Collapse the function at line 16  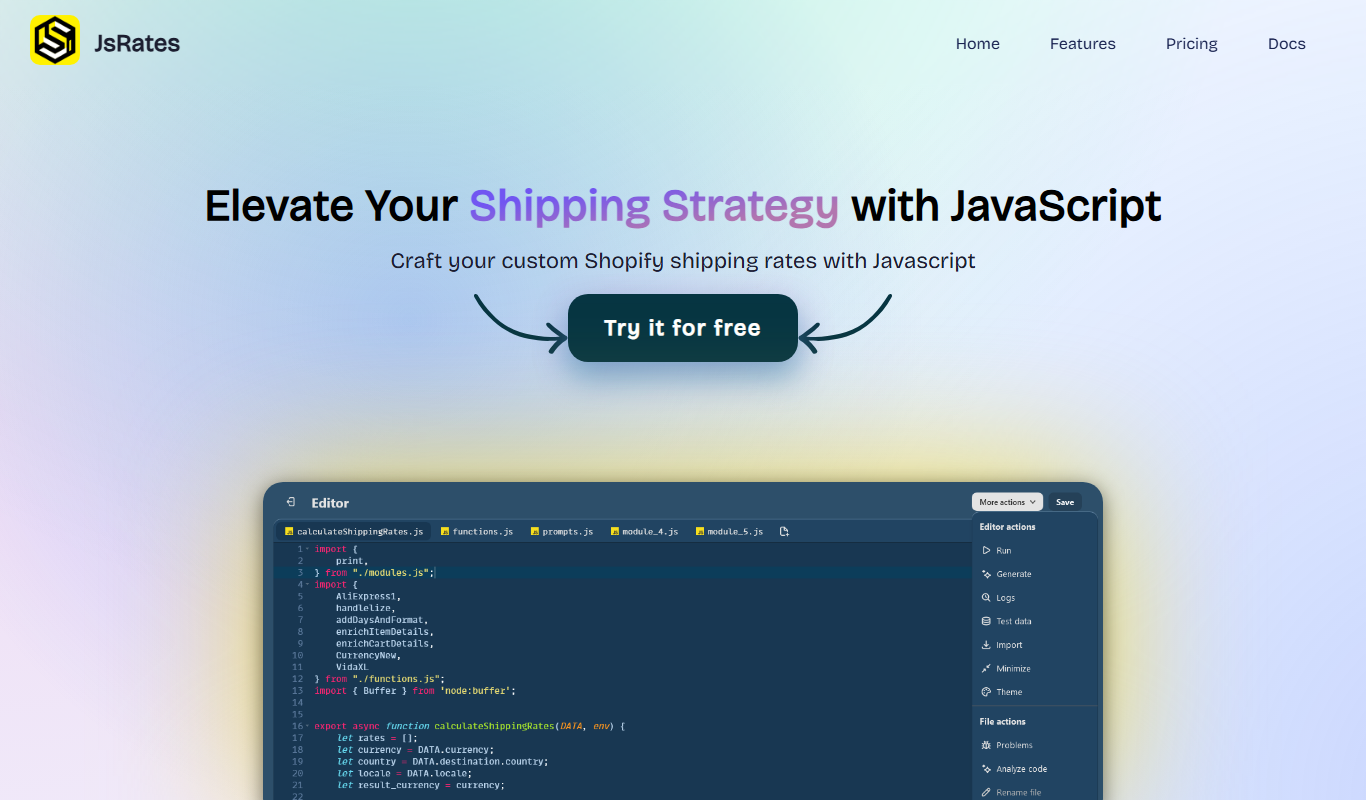[307, 726]
